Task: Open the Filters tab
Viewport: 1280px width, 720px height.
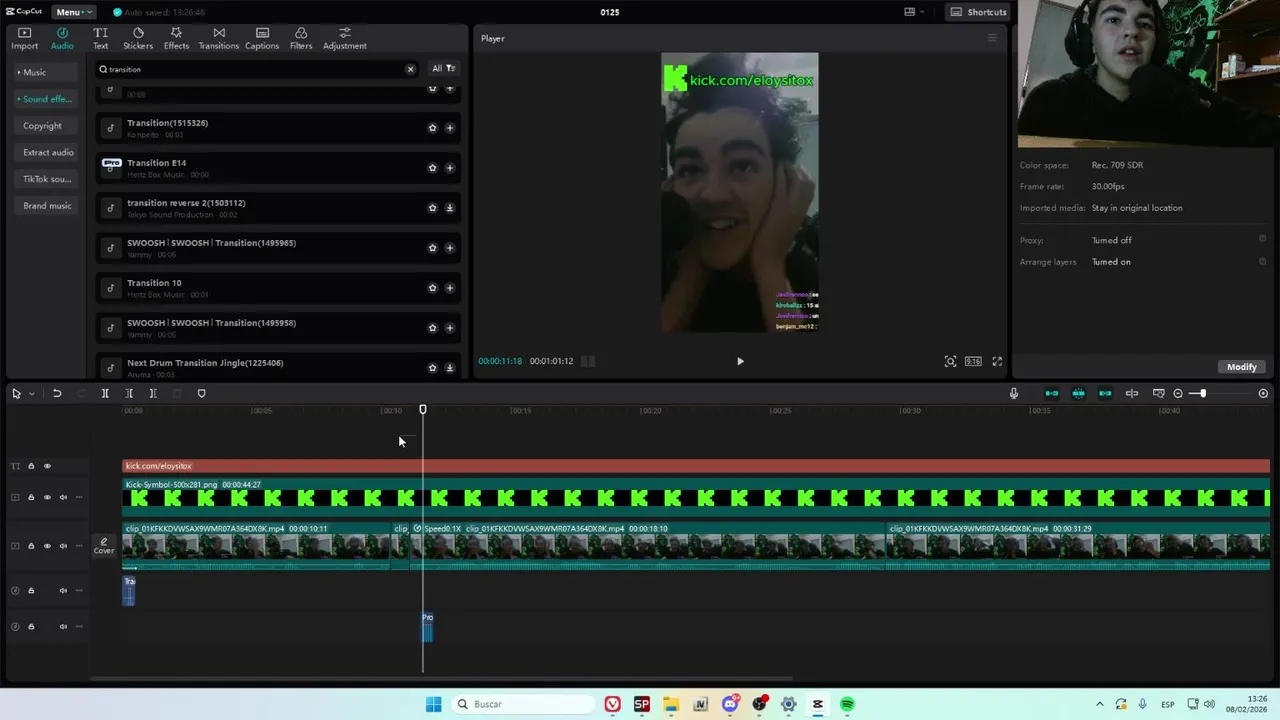Action: 301,38
